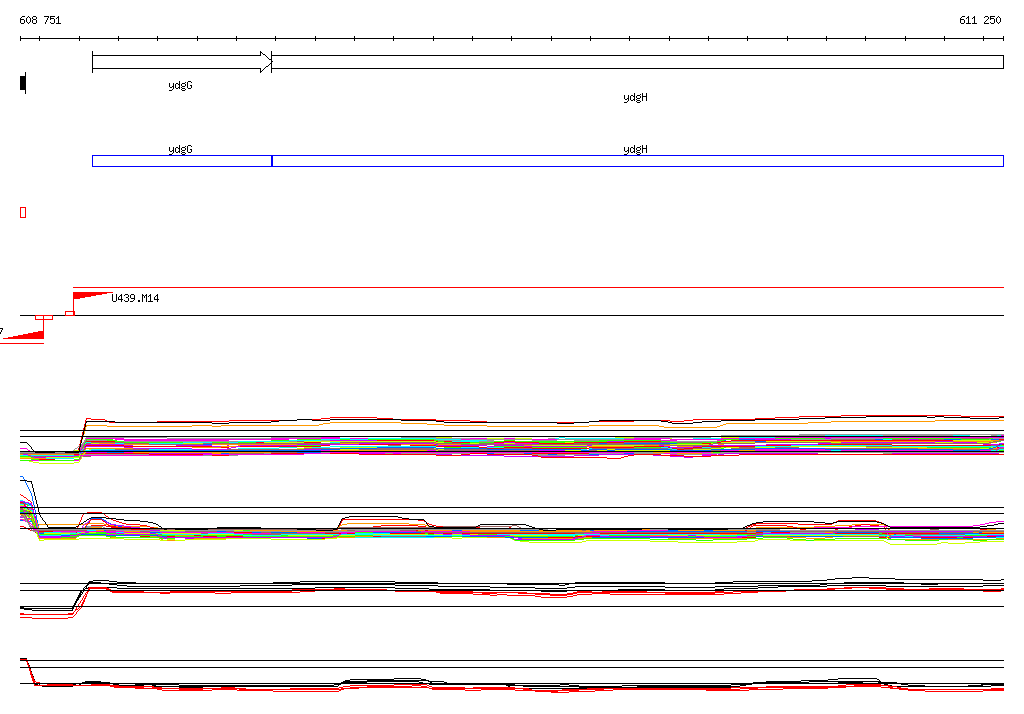Click the end coordinate 611 250

[980, 20]
